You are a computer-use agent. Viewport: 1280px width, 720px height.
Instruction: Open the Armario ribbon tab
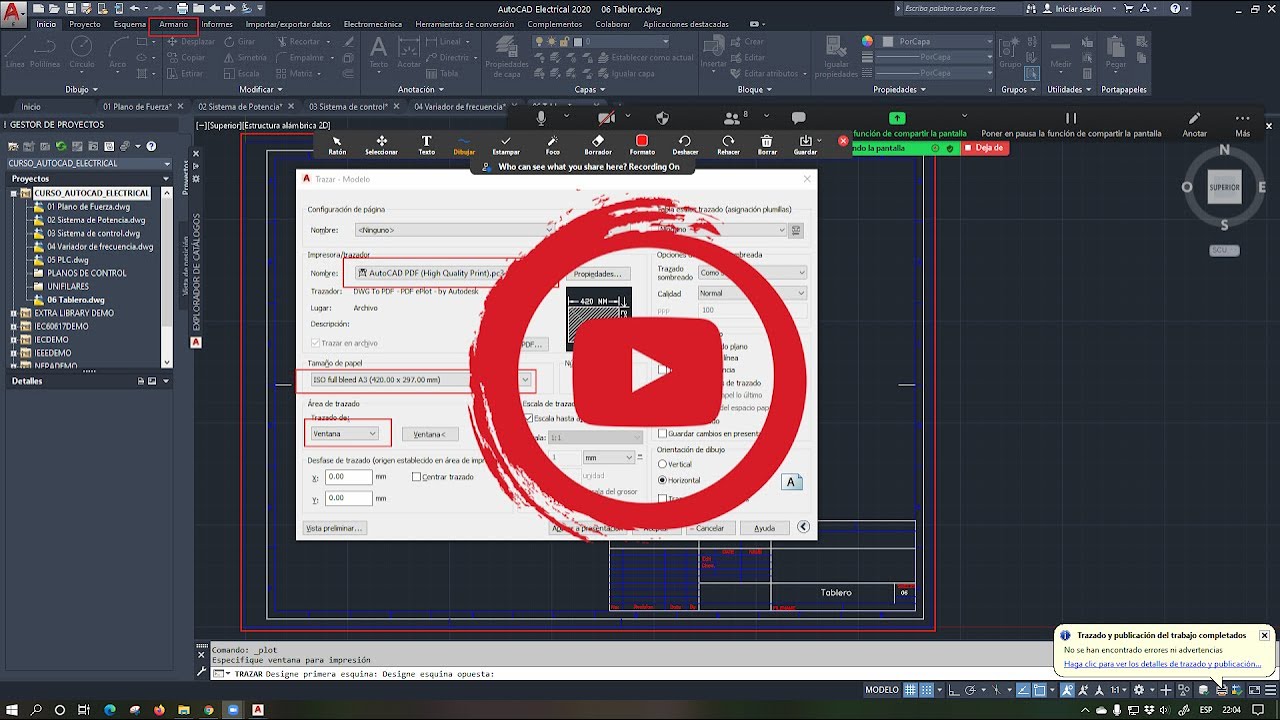tap(173, 24)
